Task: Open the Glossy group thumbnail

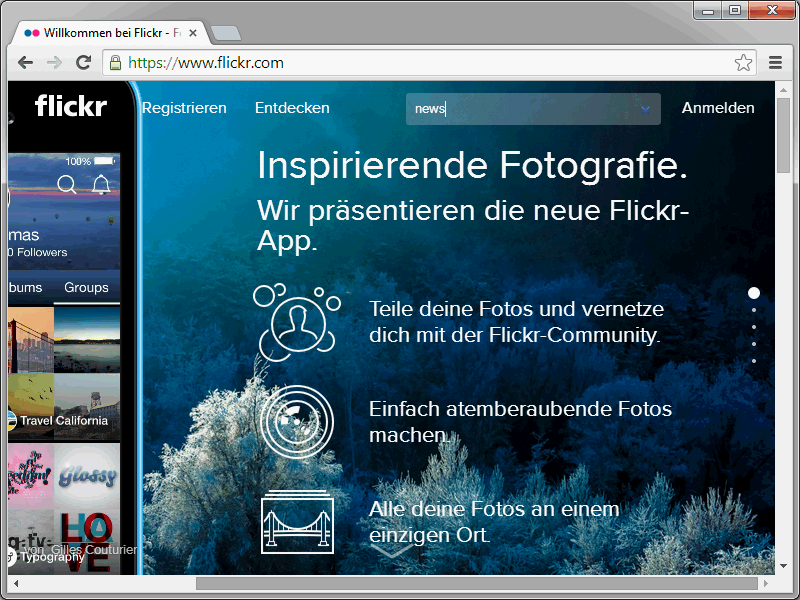Action: 87,477
